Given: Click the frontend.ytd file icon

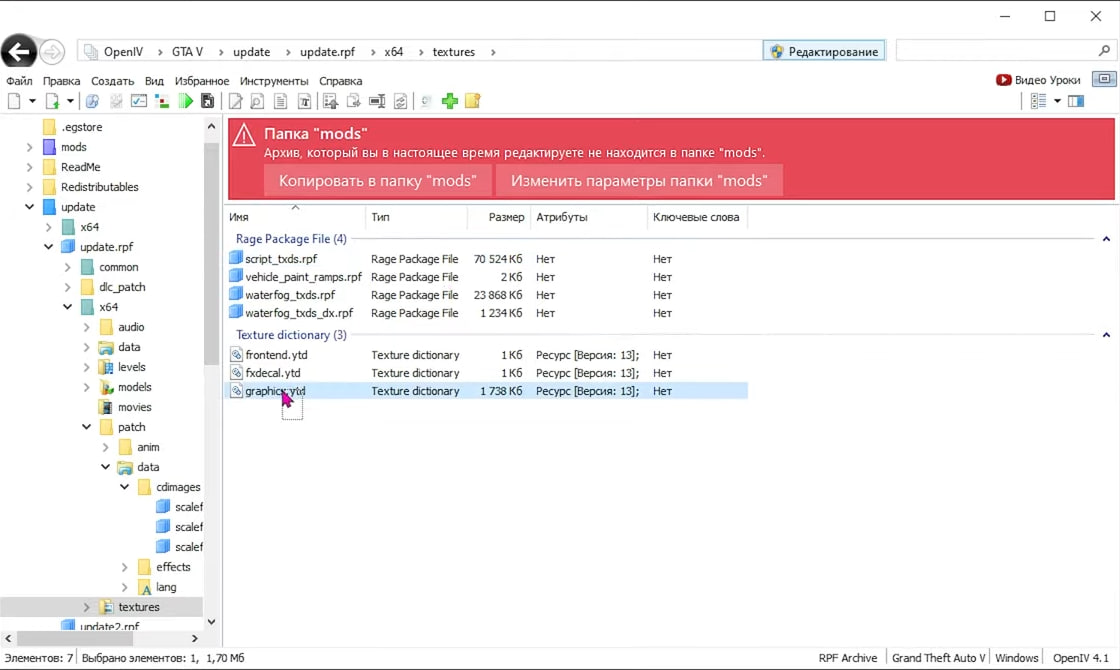Looking at the screenshot, I should [236, 355].
